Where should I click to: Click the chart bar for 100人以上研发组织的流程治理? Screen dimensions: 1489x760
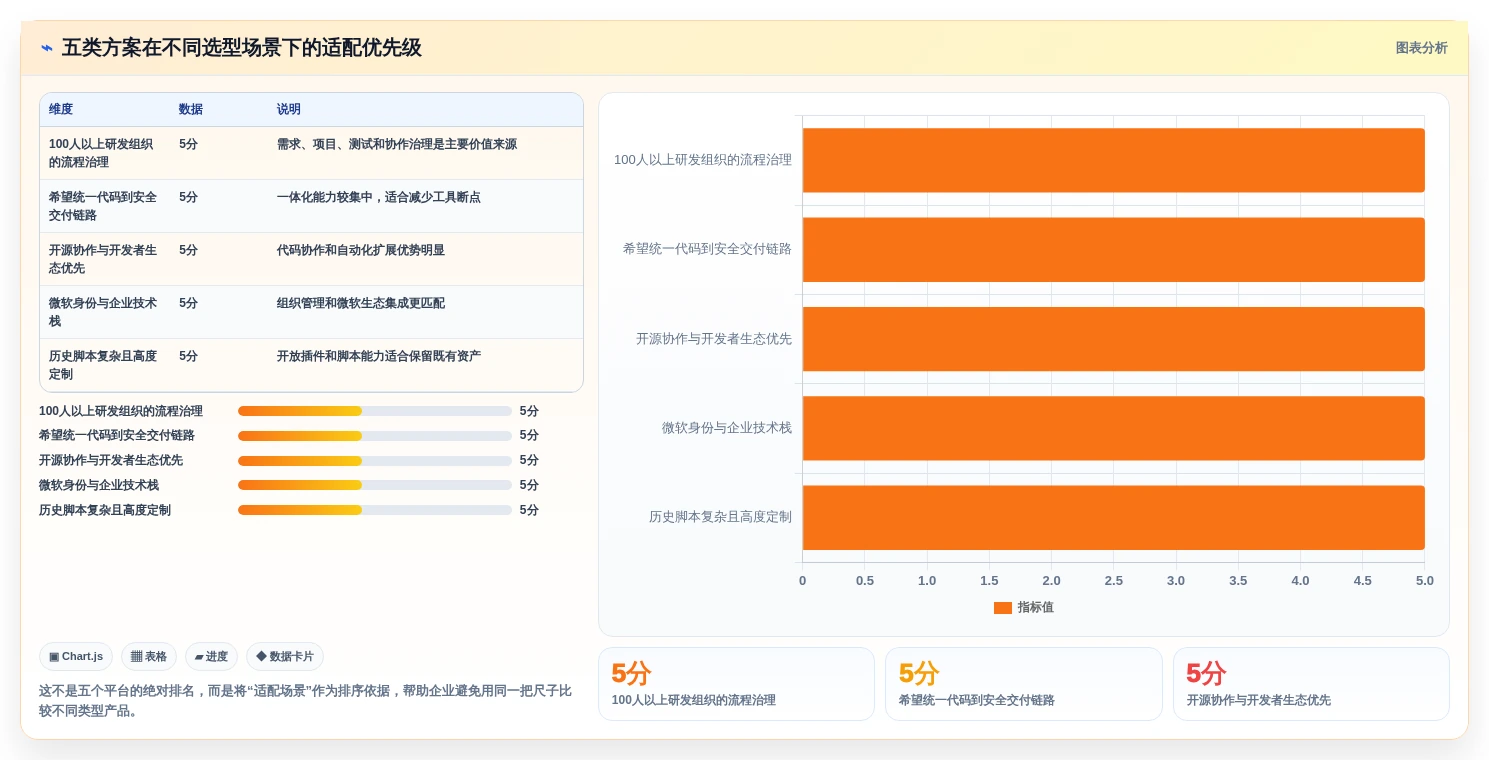click(1113, 160)
